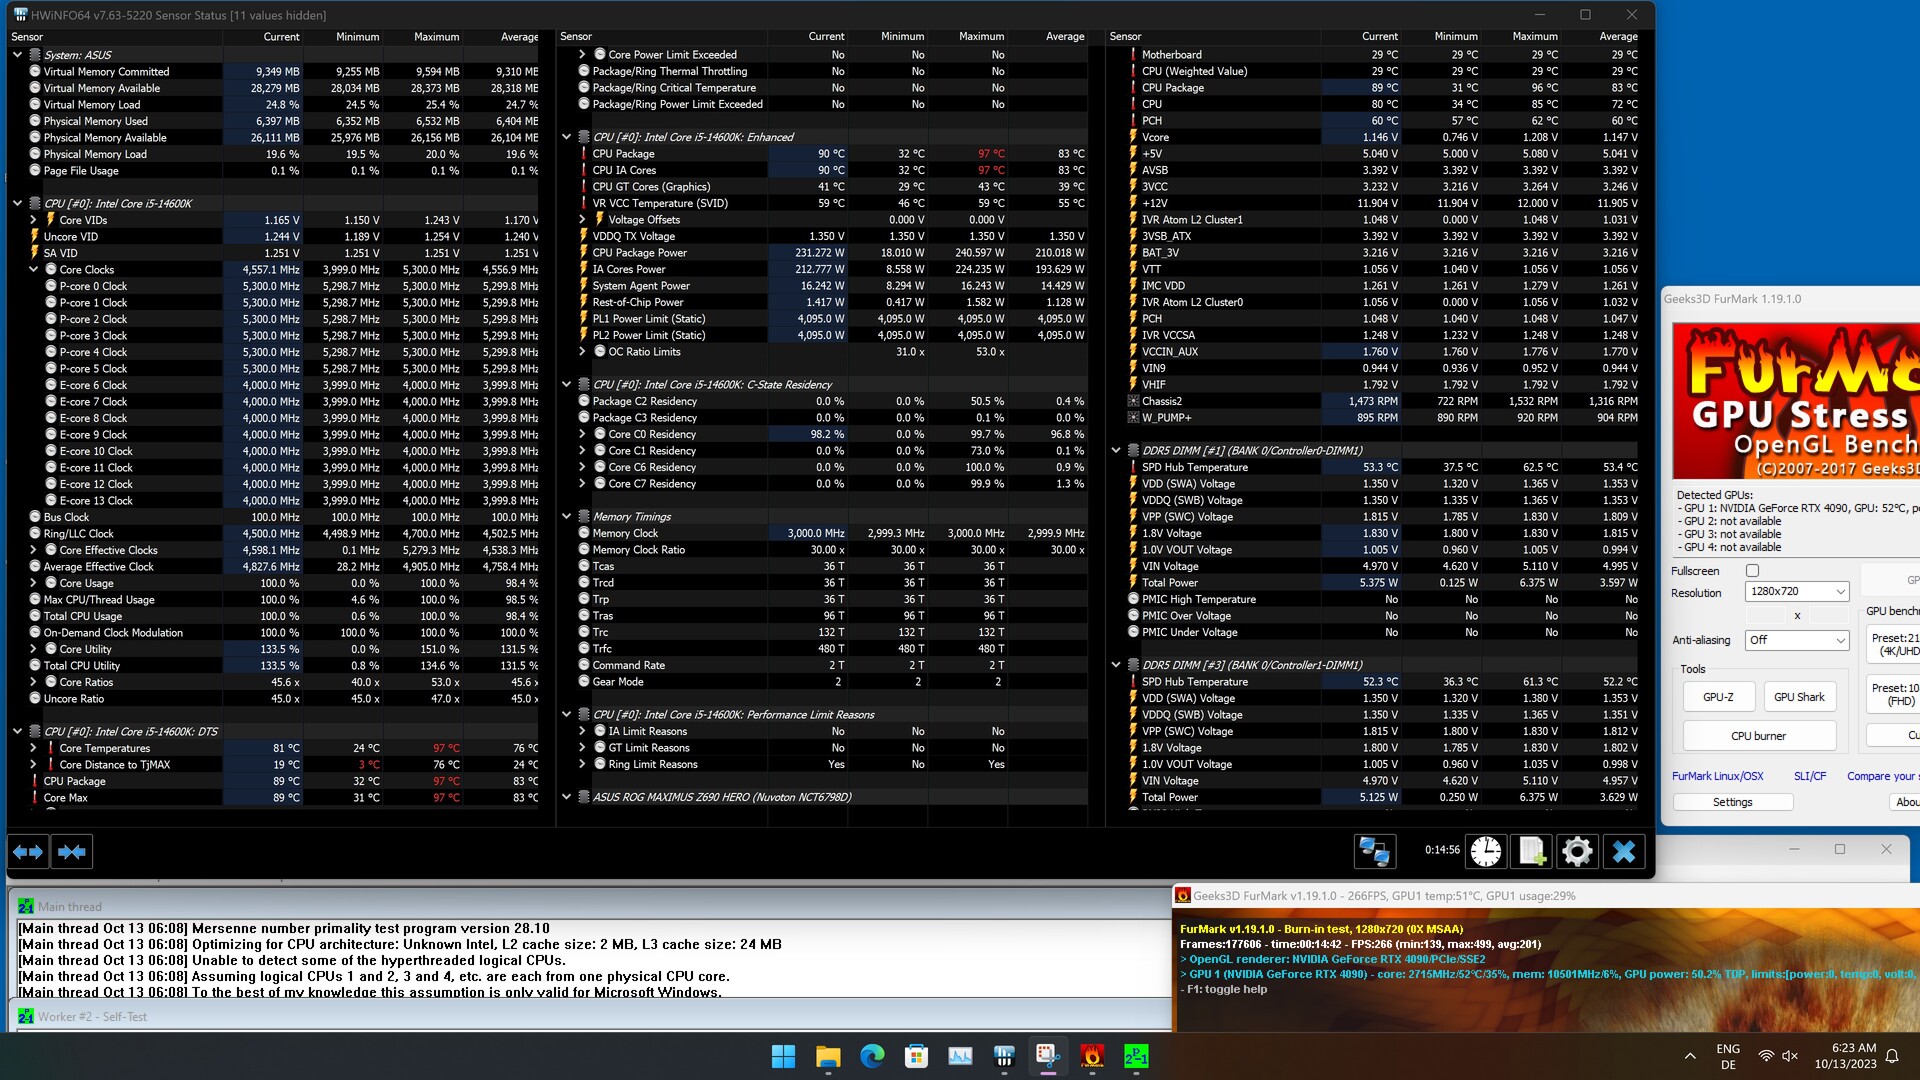Click the HWiNFO64 title bar app icon
Image resolution: width=1920 pixels, height=1080 pixels.
20,15
